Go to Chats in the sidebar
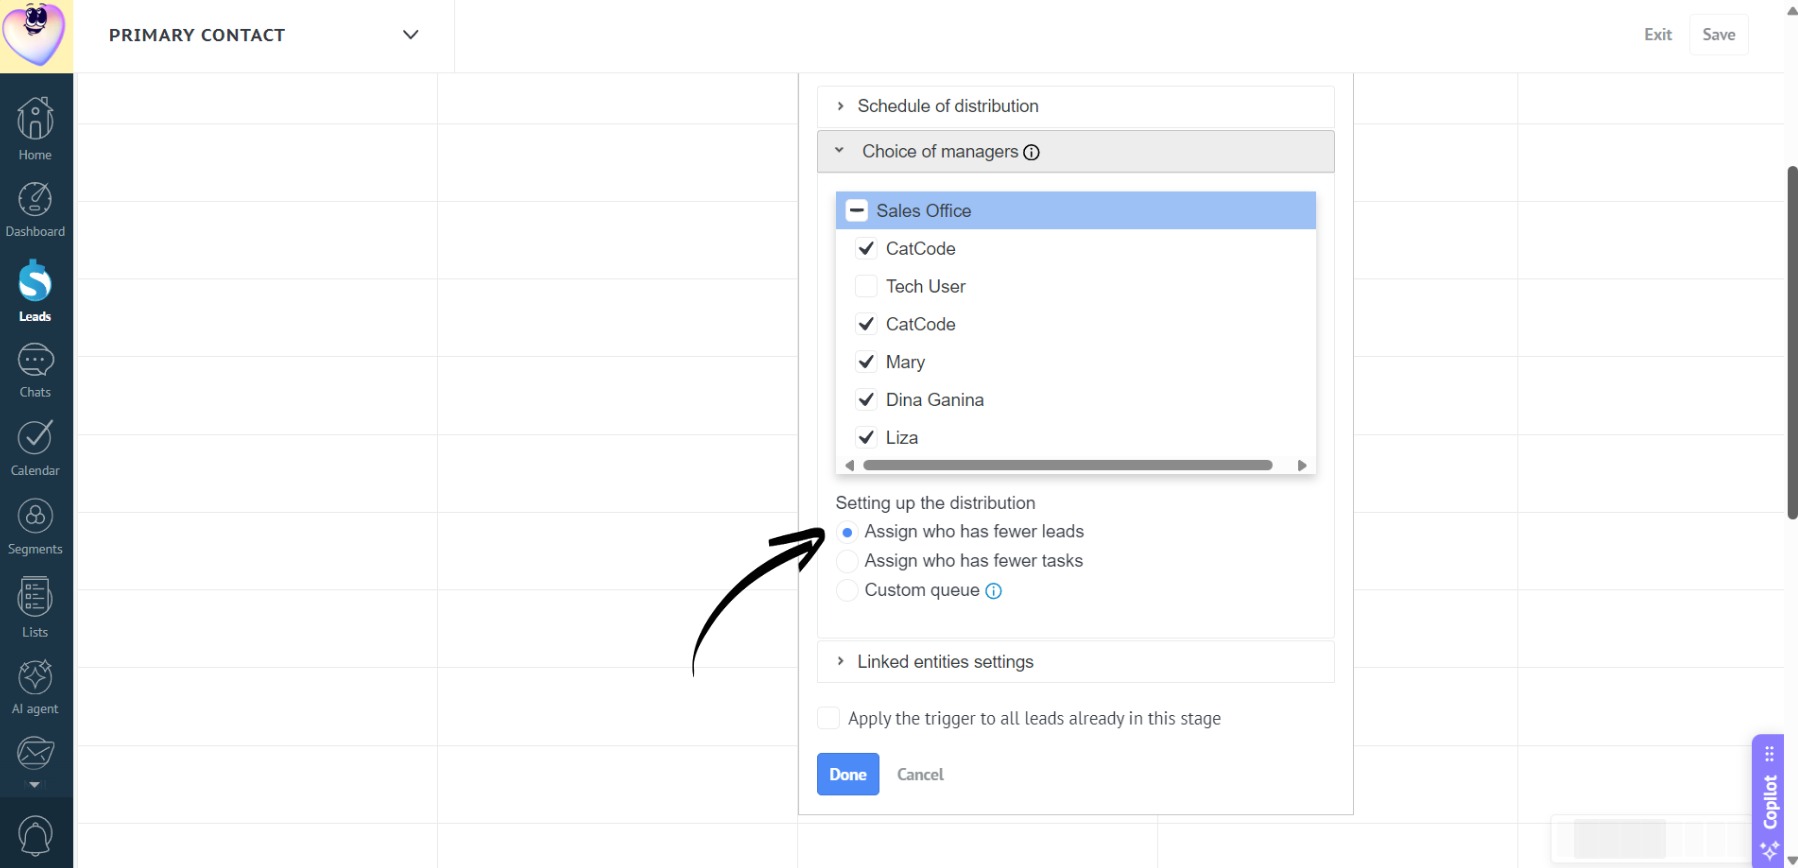Viewport: 1798px width, 868px height. 35,371
